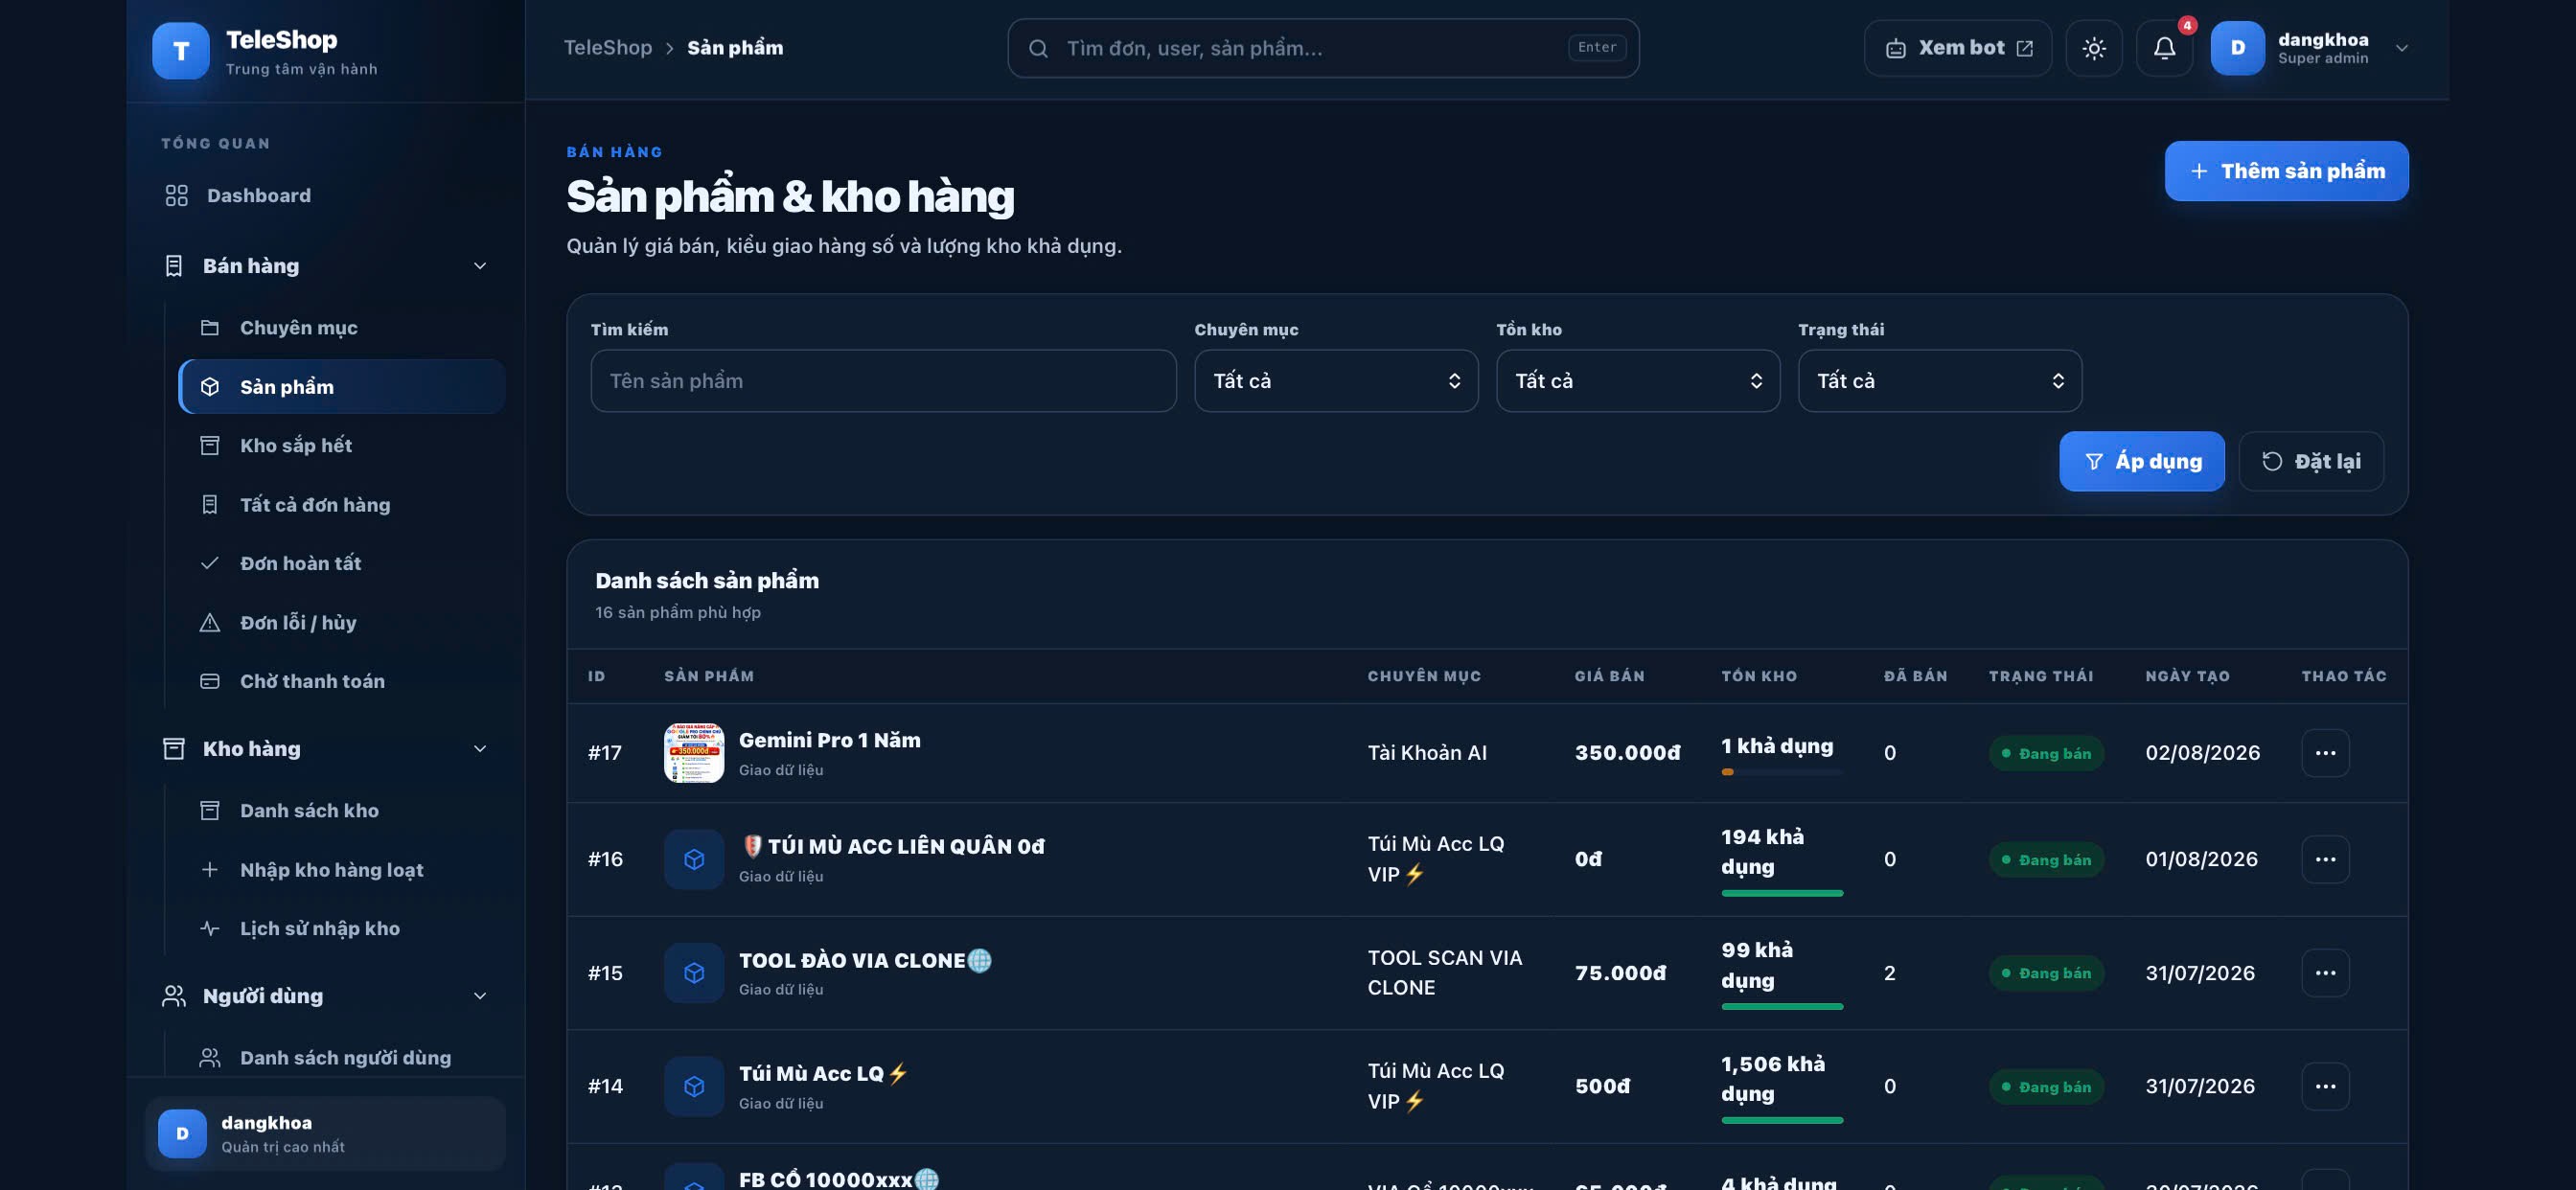Click the Đơn hoàn tất checkmark icon
Viewport: 2576px width, 1190px height.
click(x=209, y=564)
